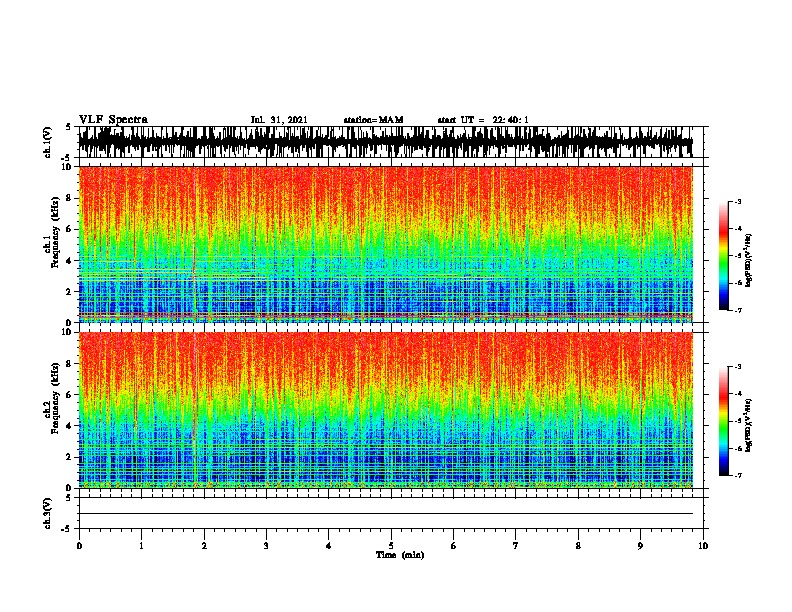Click the ch.1 frequency tick "8"
792x612 pixels.
click(70, 198)
